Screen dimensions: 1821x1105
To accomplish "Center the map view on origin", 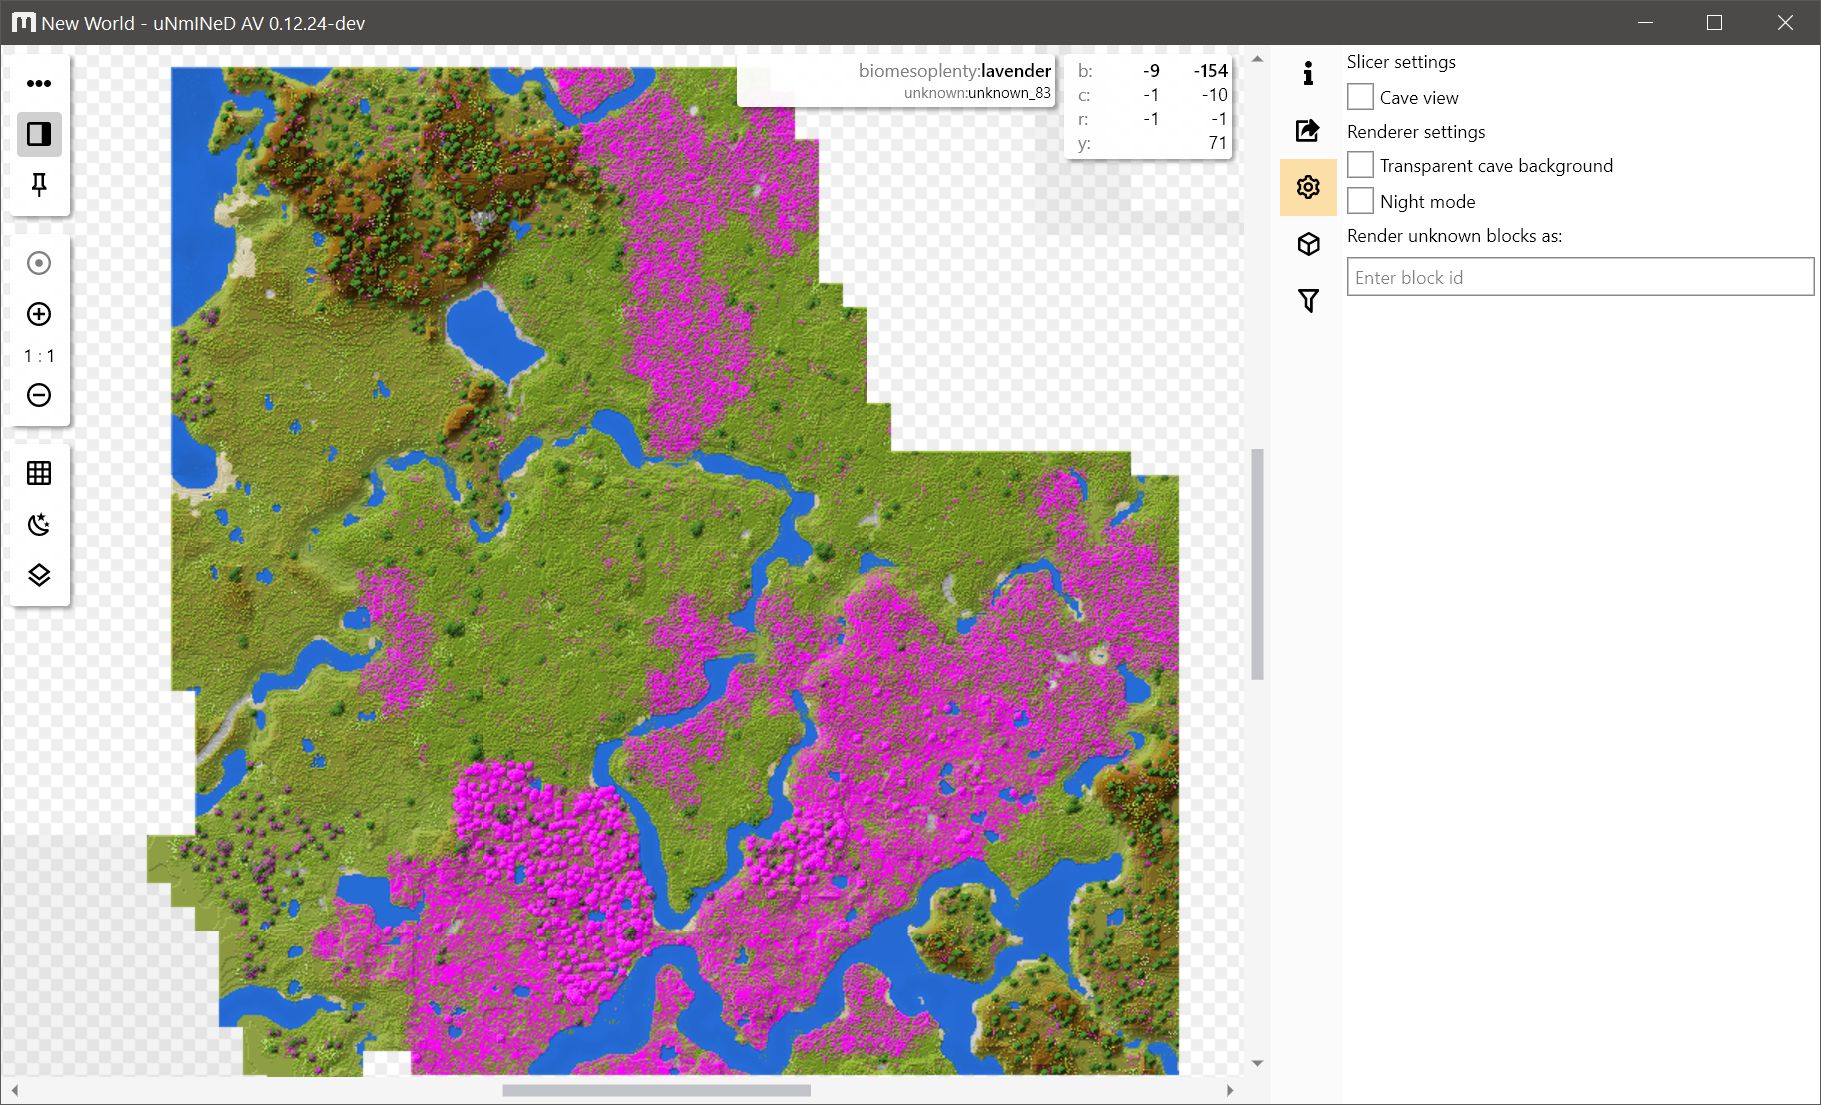I will (39, 263).
